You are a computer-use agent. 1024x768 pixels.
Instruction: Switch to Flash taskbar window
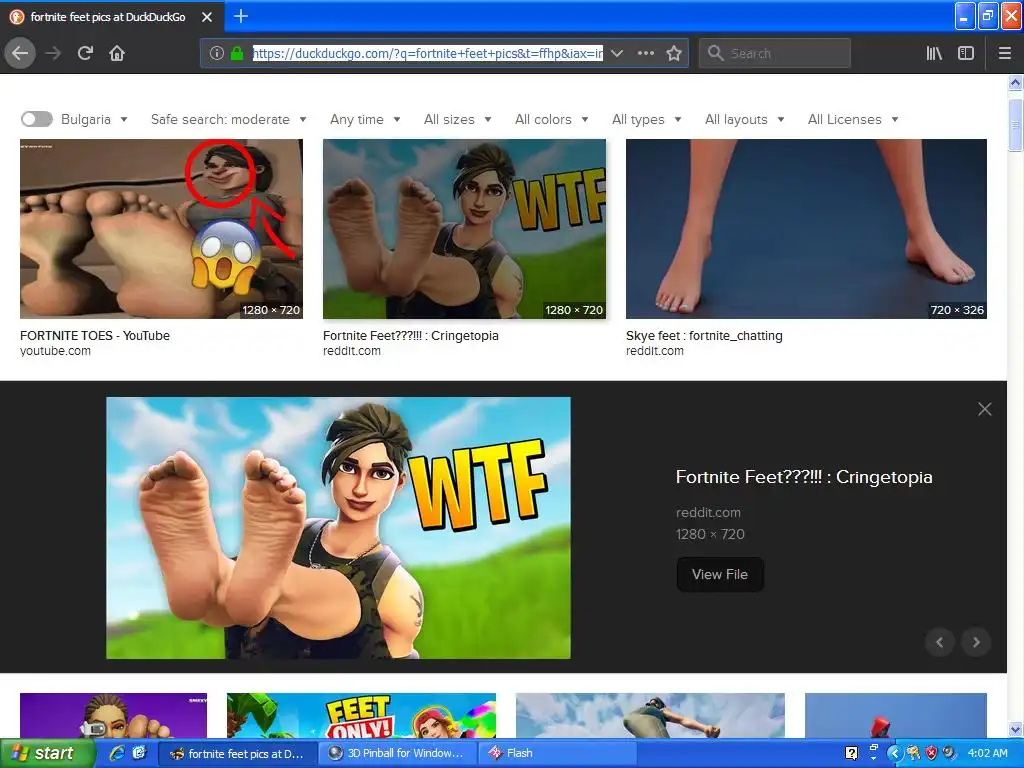[x=556, y=753]
